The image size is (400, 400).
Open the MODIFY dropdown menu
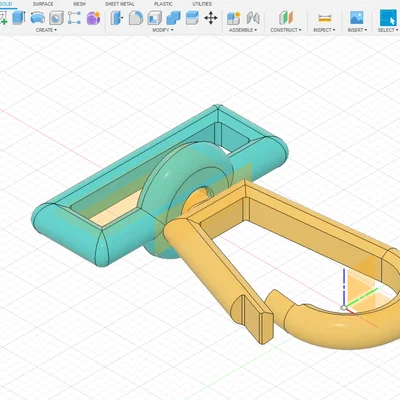tap(163, 30)
